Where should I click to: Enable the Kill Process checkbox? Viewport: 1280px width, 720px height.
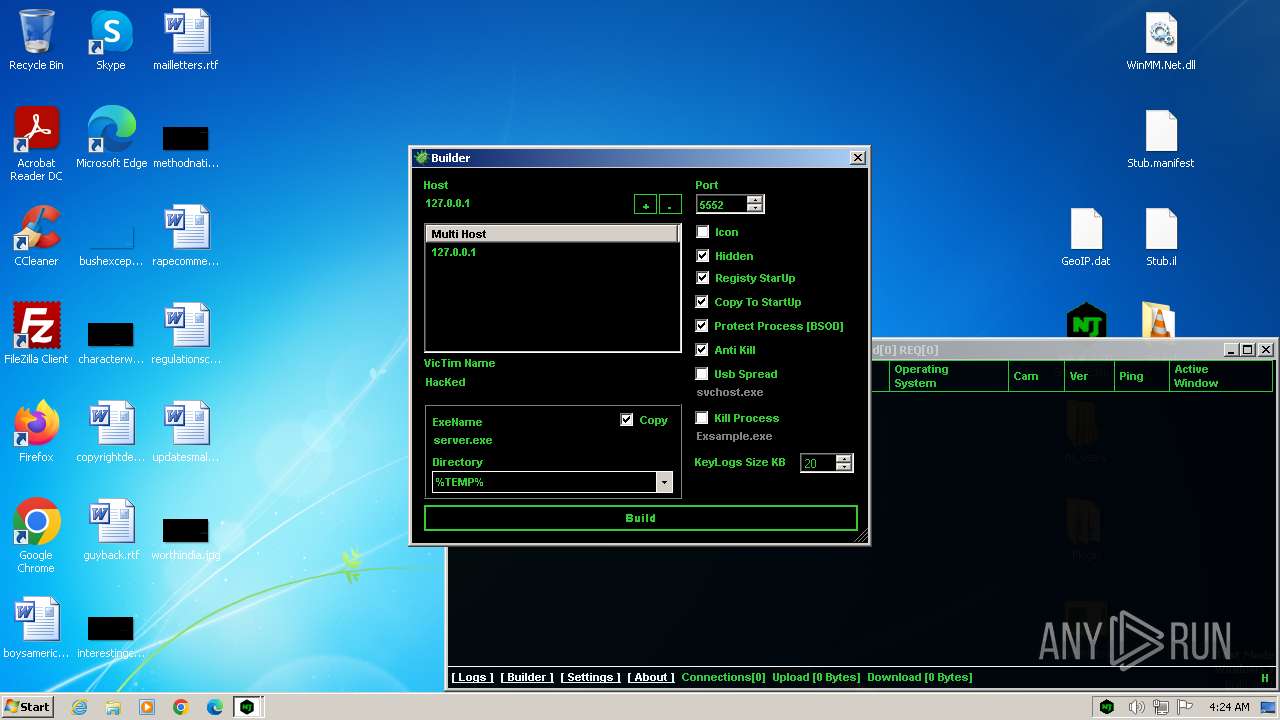tap(702, 418)
